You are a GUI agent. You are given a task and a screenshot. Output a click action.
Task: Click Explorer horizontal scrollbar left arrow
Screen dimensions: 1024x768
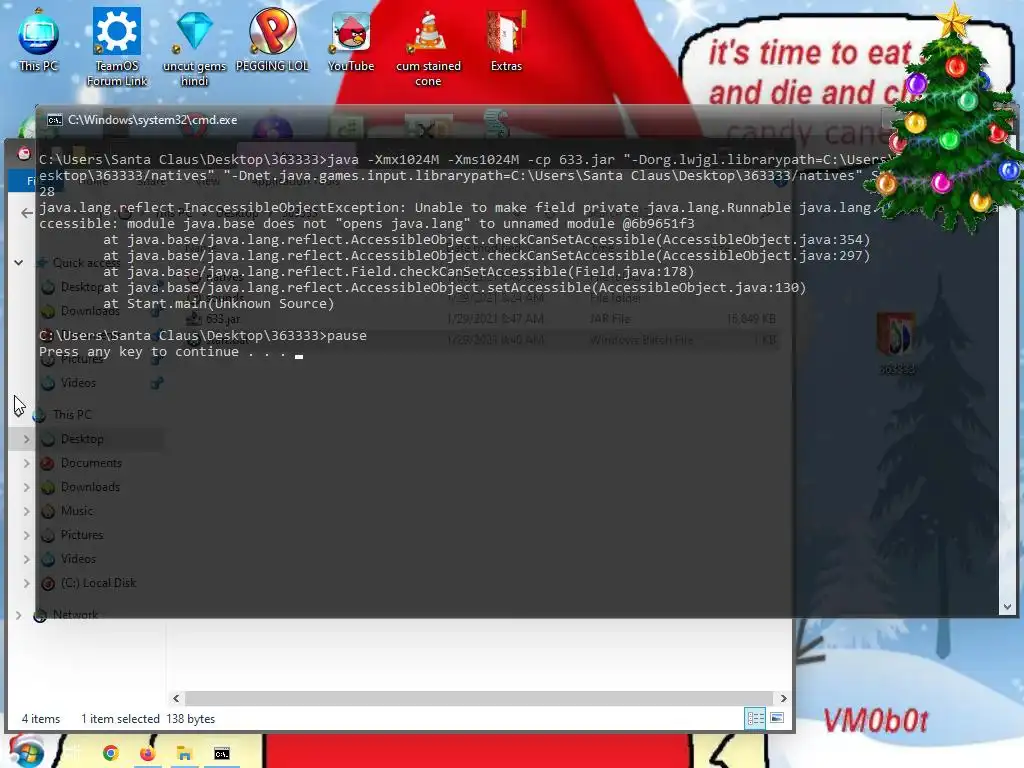click(176, 698)
